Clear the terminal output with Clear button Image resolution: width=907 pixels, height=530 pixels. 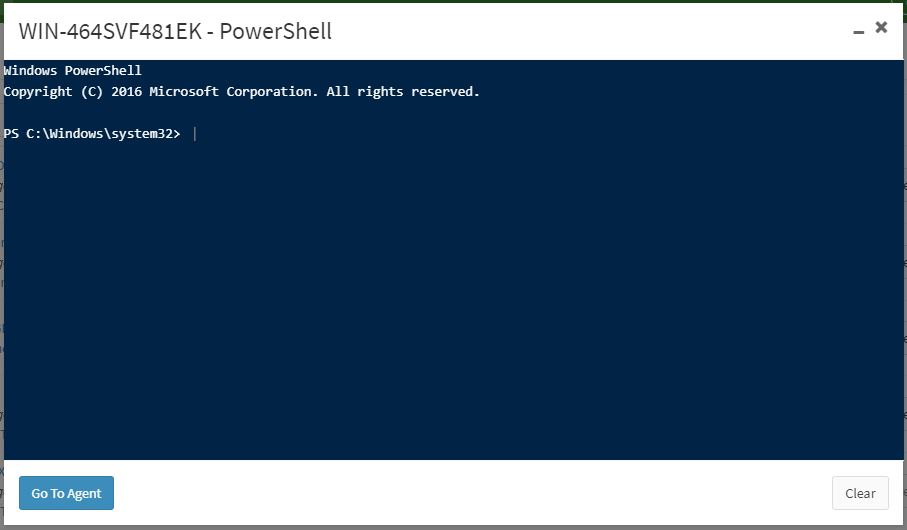point(860,493)
